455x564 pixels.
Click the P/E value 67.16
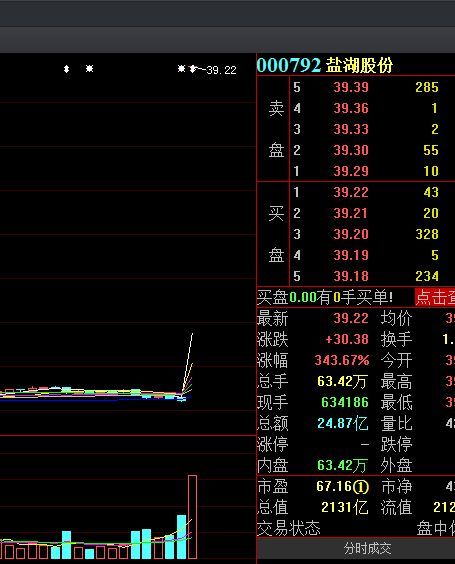[x=334, y=486]
